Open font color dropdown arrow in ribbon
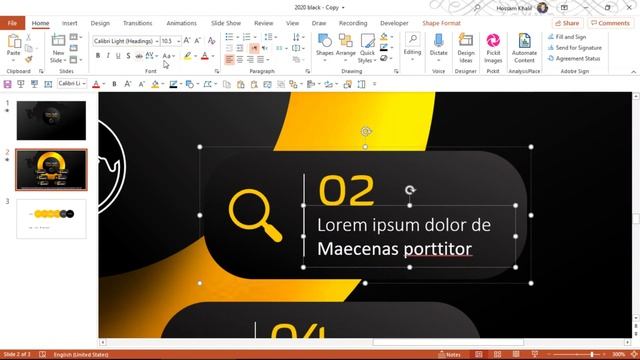Viewport: 640px width, 360px height. 213,56
